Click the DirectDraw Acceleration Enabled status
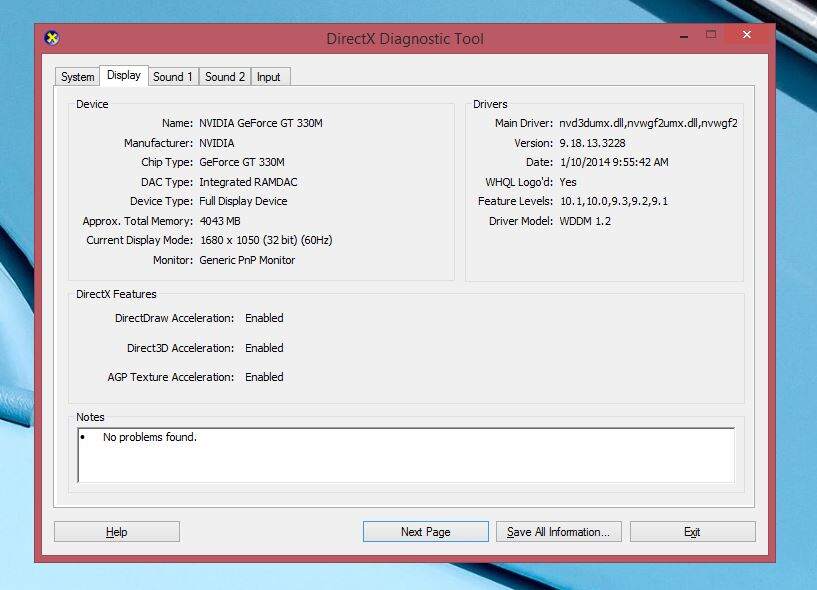The height and width of the screenshot is (590, 817). click(x=264, y=318)
